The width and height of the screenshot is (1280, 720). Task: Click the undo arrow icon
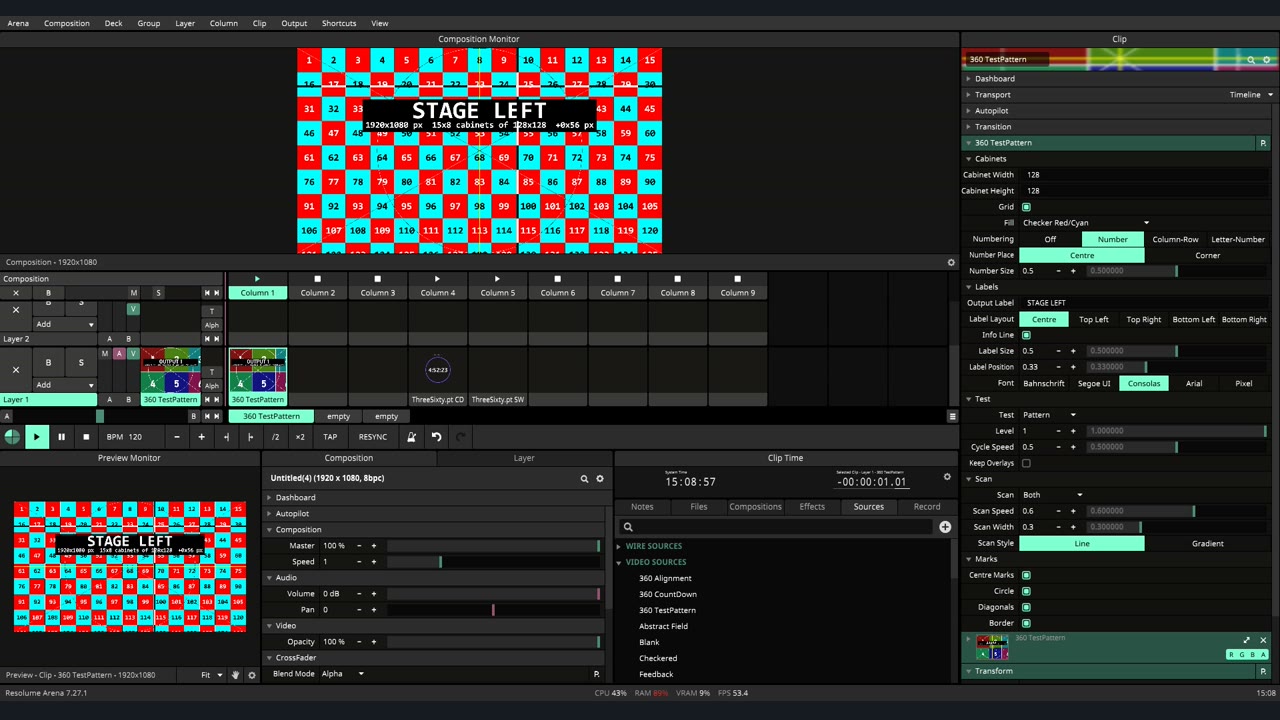click(x=436, y=437)
